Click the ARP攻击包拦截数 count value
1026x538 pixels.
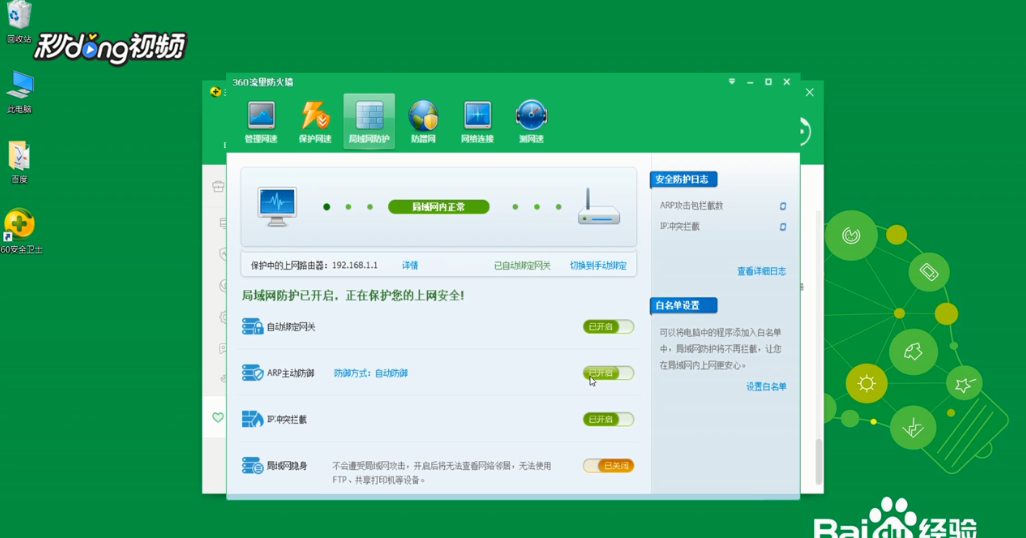(x=783, y=206)
